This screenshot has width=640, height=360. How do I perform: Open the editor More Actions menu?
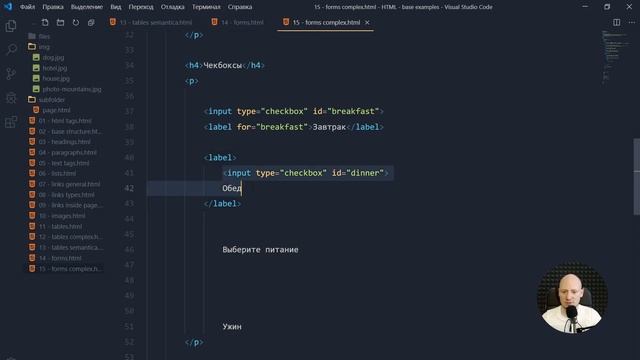[x=631, y=22]
